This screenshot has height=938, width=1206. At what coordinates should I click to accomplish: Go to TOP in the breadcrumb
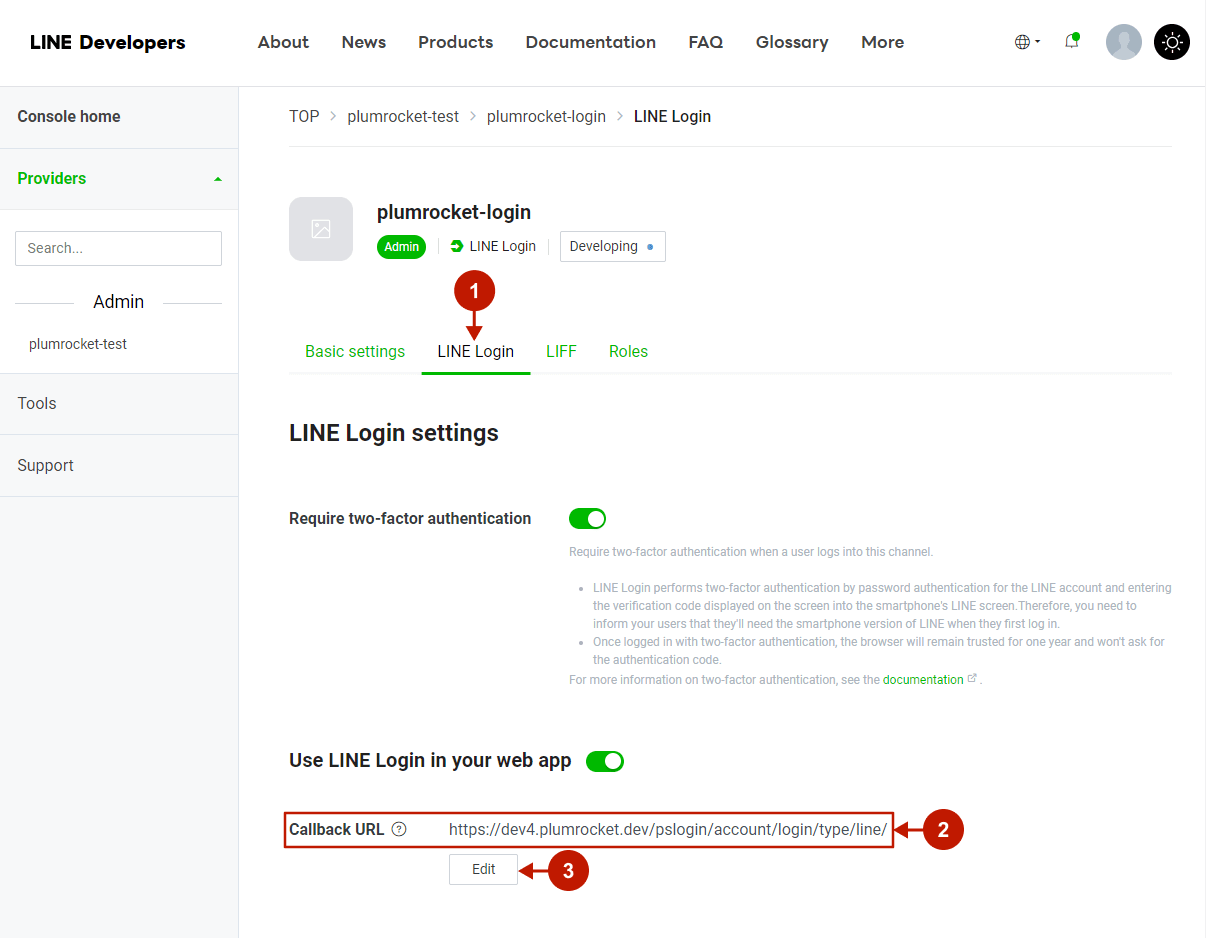(304, 116)
